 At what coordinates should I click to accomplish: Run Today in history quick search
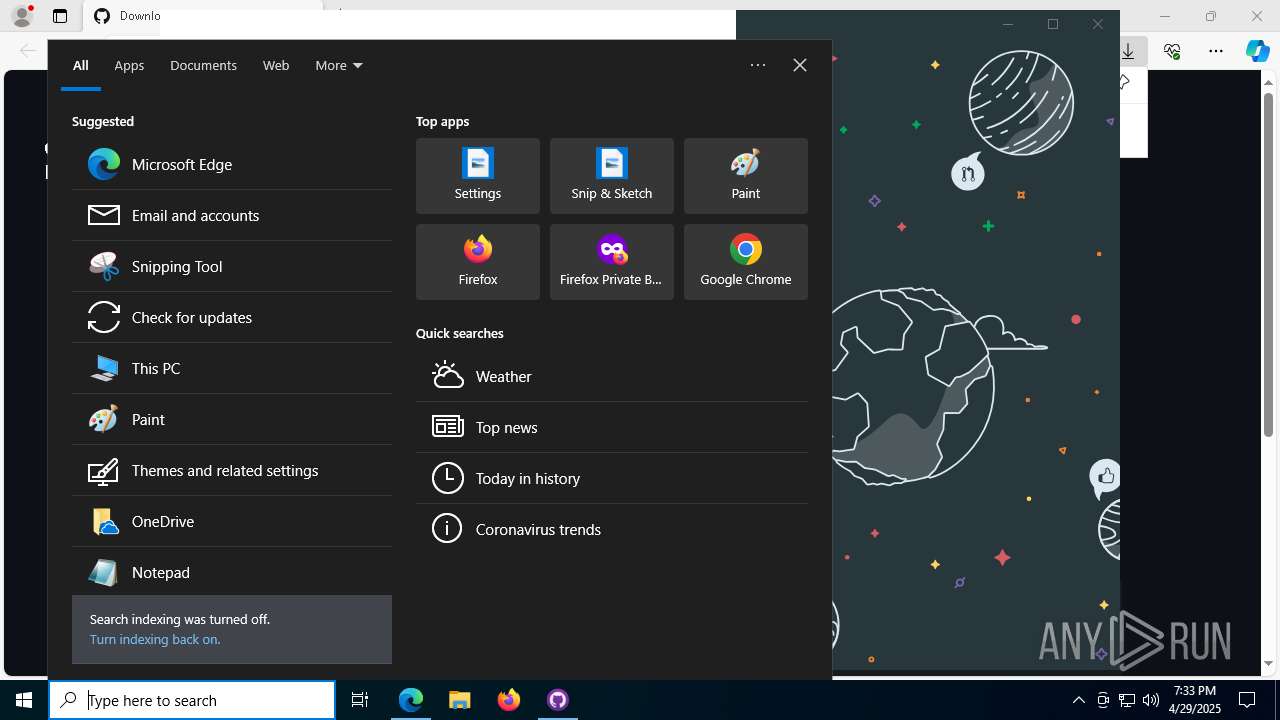(x=612, y=478)
